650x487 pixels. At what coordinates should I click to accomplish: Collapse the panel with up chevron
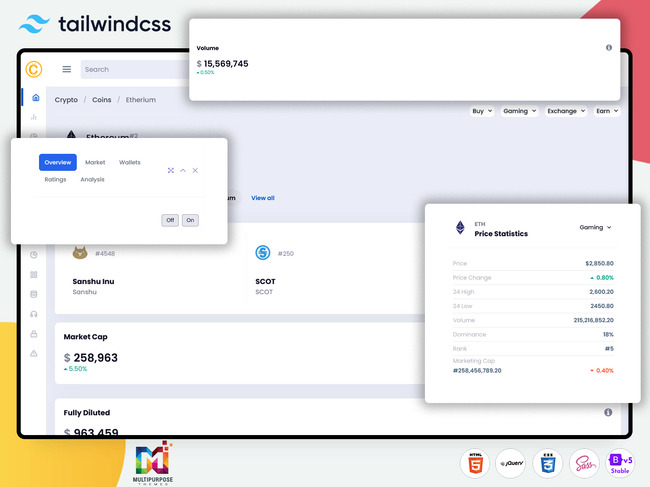click(x=183, y=170)
